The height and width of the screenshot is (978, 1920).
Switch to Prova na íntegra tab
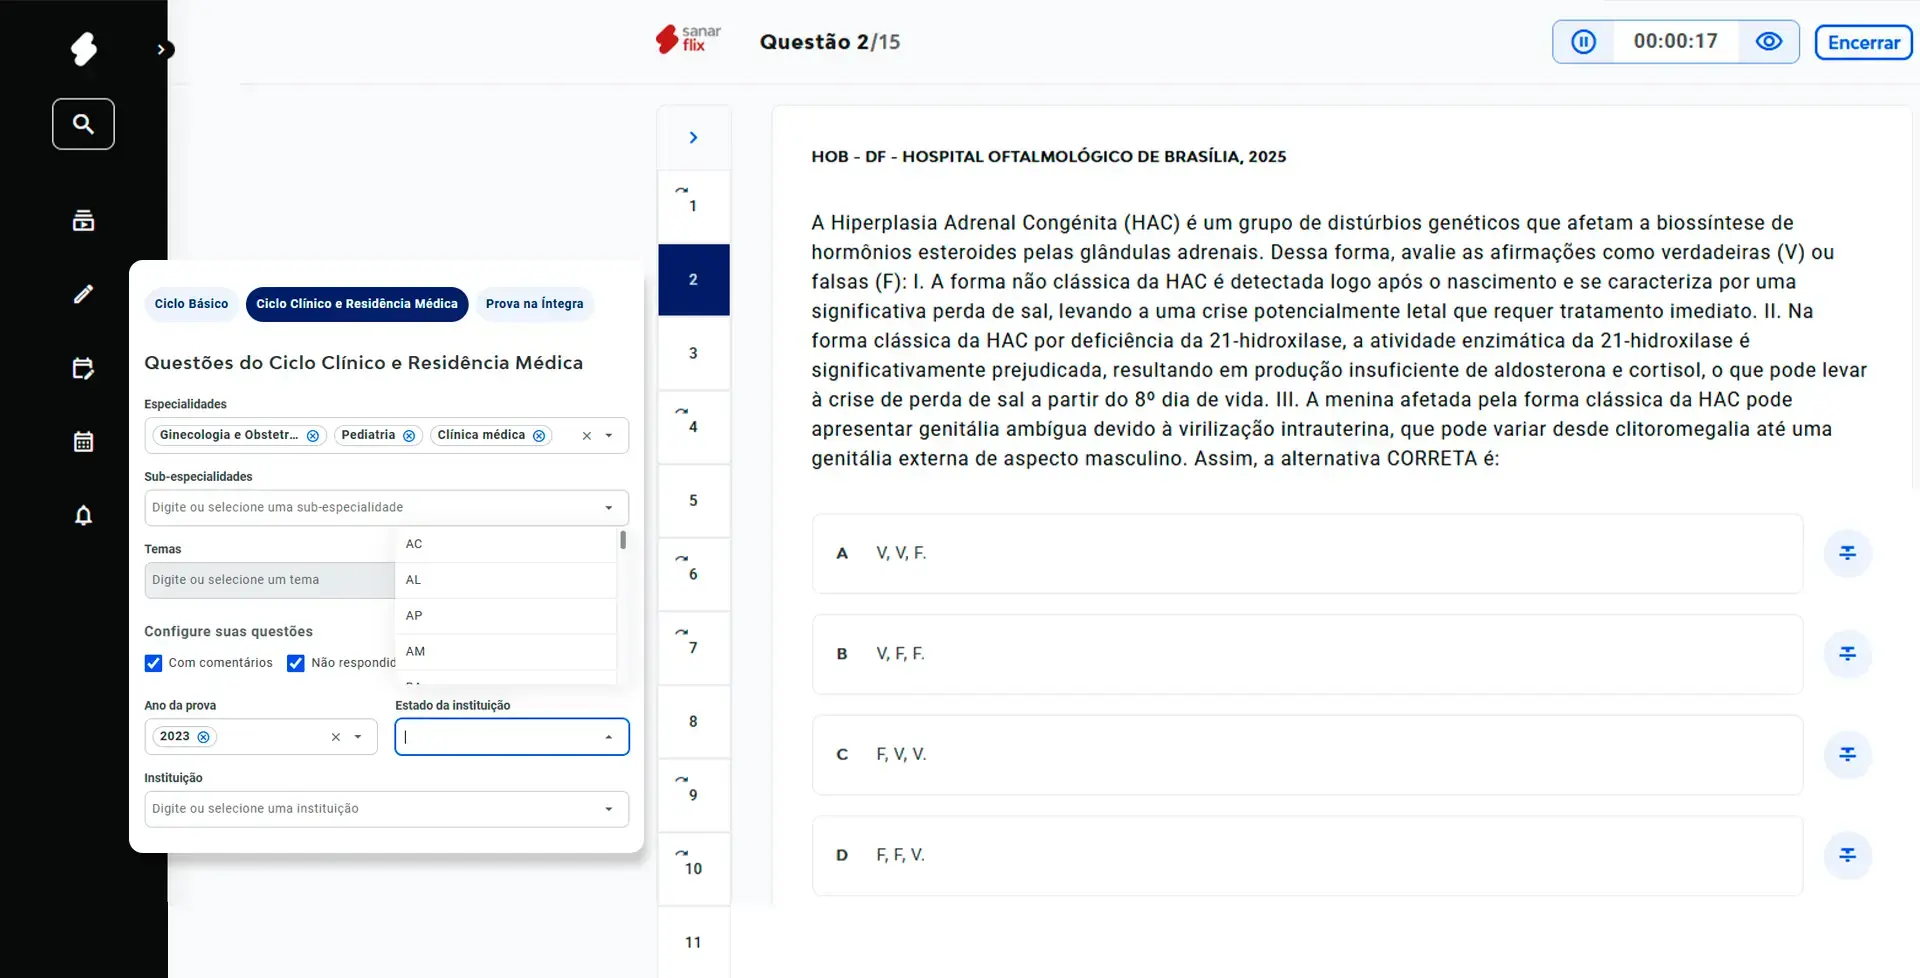click(534, 304)
